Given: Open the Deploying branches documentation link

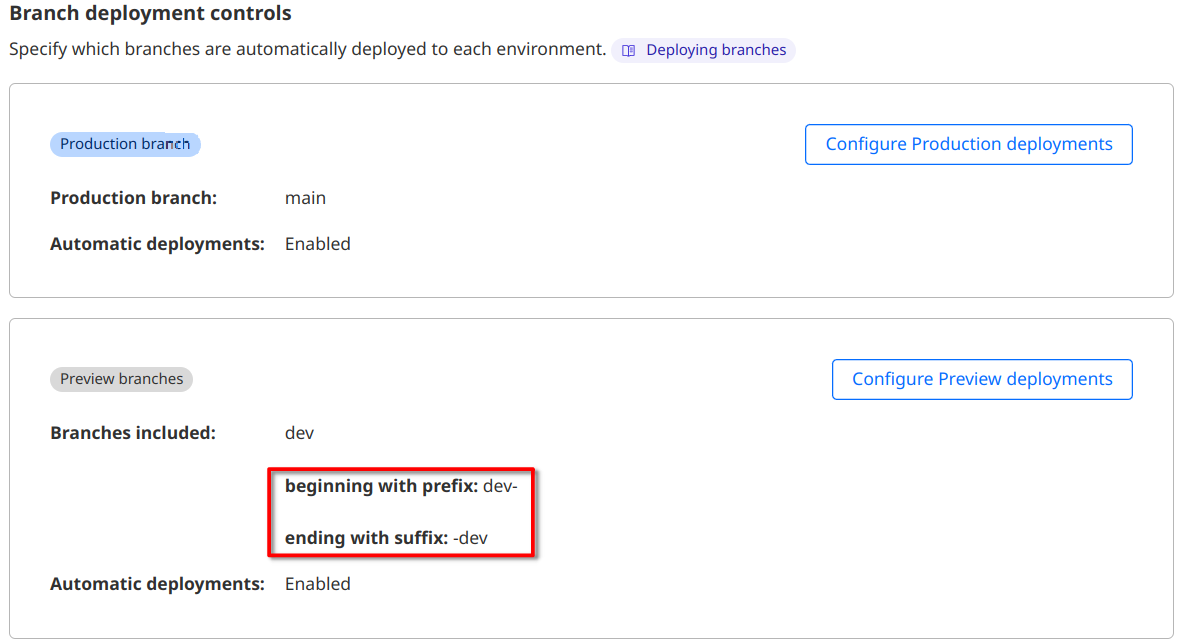Looking at the screenshot, I should tap(715, 50).
